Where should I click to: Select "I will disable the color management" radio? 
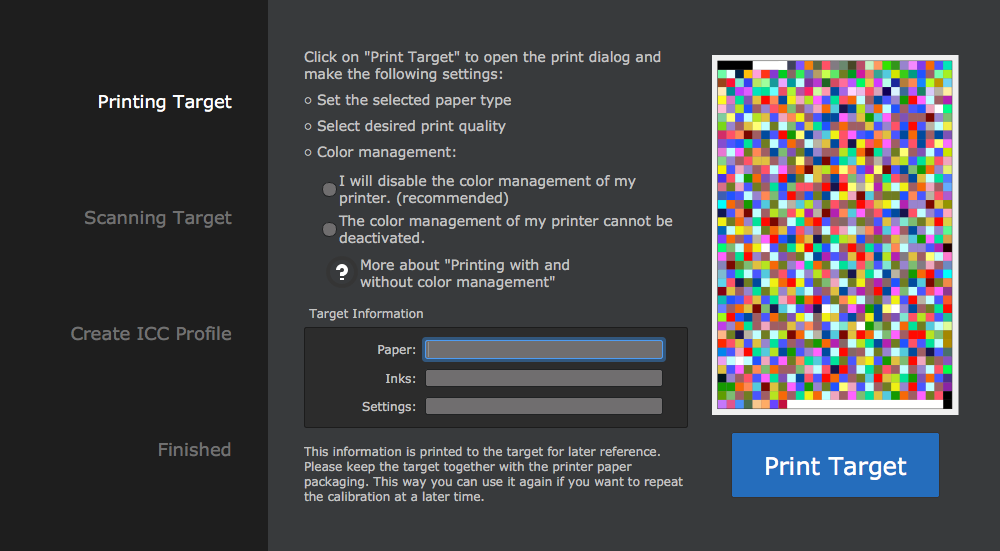329,189
